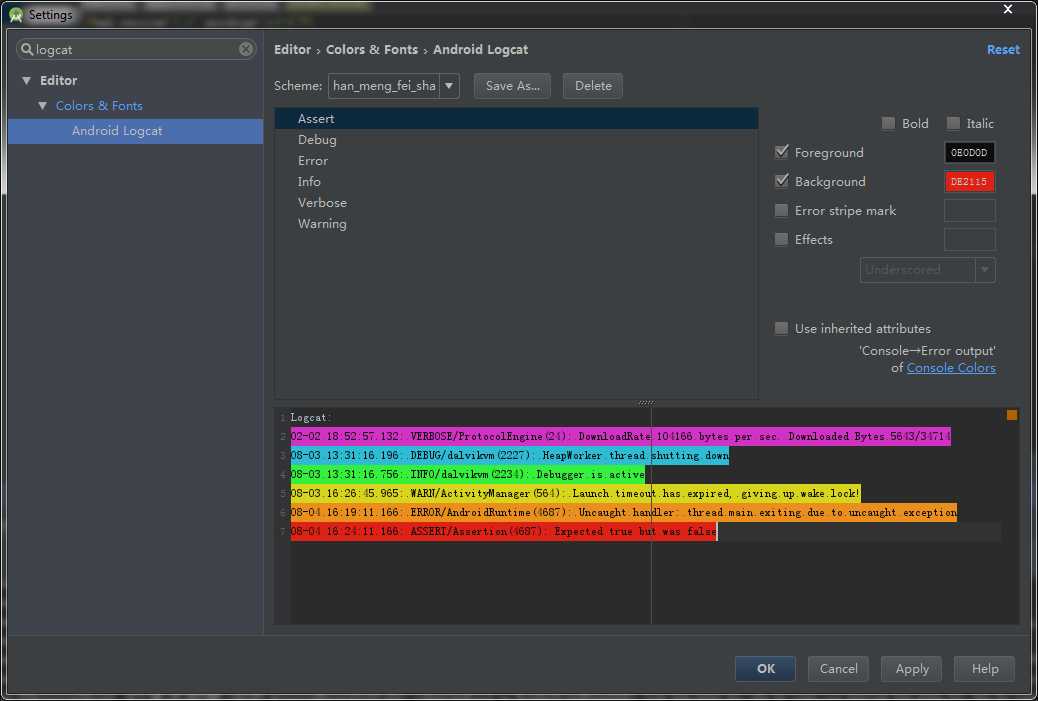
Task: Enable the Italic checkbox
Action: click(x=953, y=124)
